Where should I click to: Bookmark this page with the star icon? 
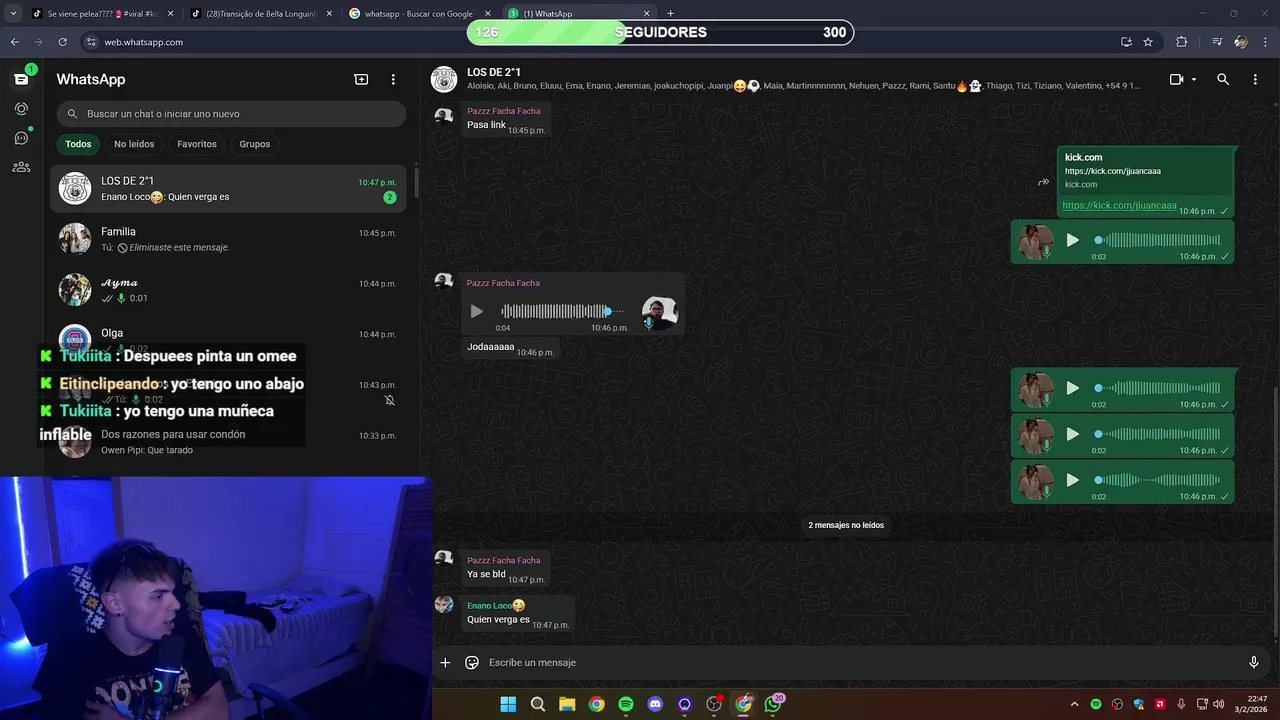pos(1148,42)
